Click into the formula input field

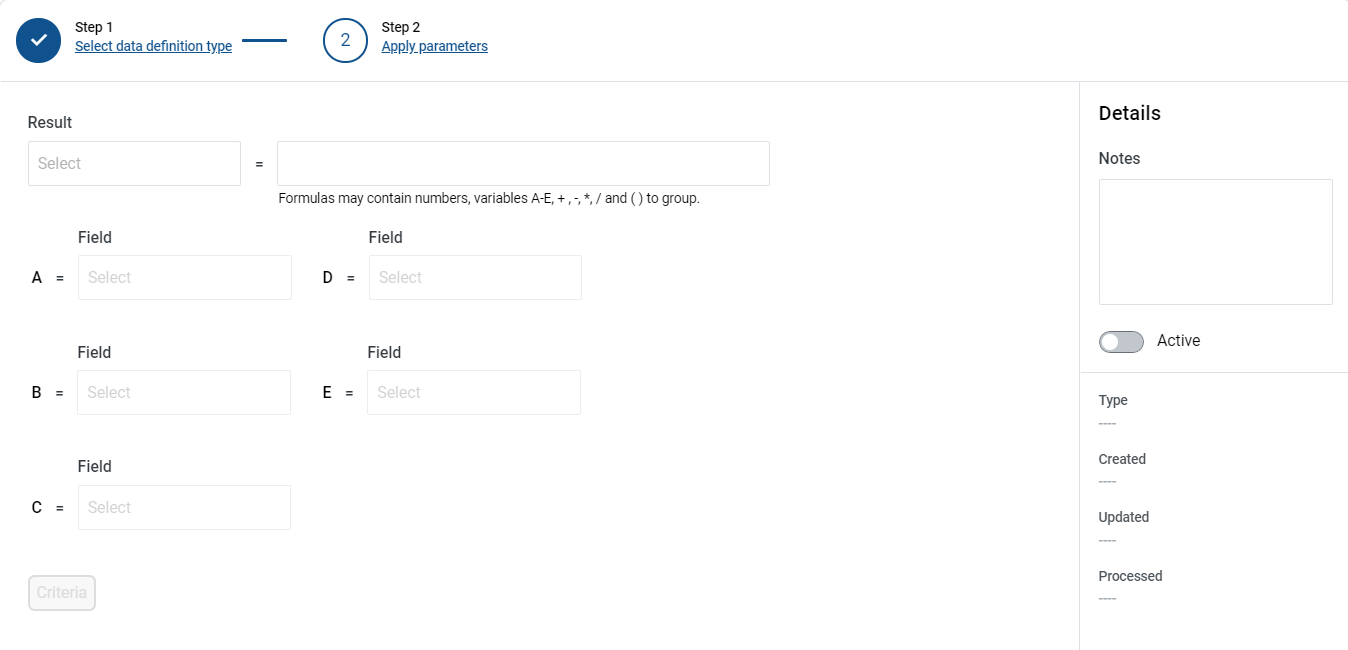523,163
